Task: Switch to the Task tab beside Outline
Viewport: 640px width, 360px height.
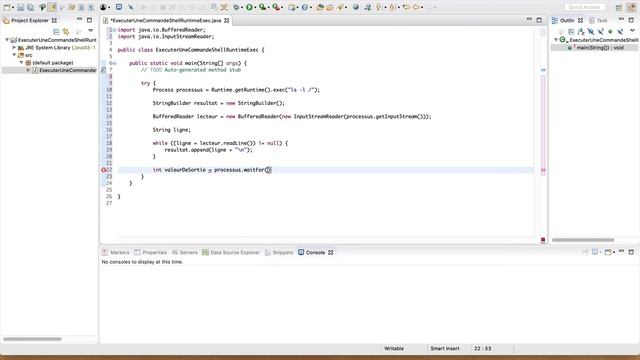Action: point(598,20)
